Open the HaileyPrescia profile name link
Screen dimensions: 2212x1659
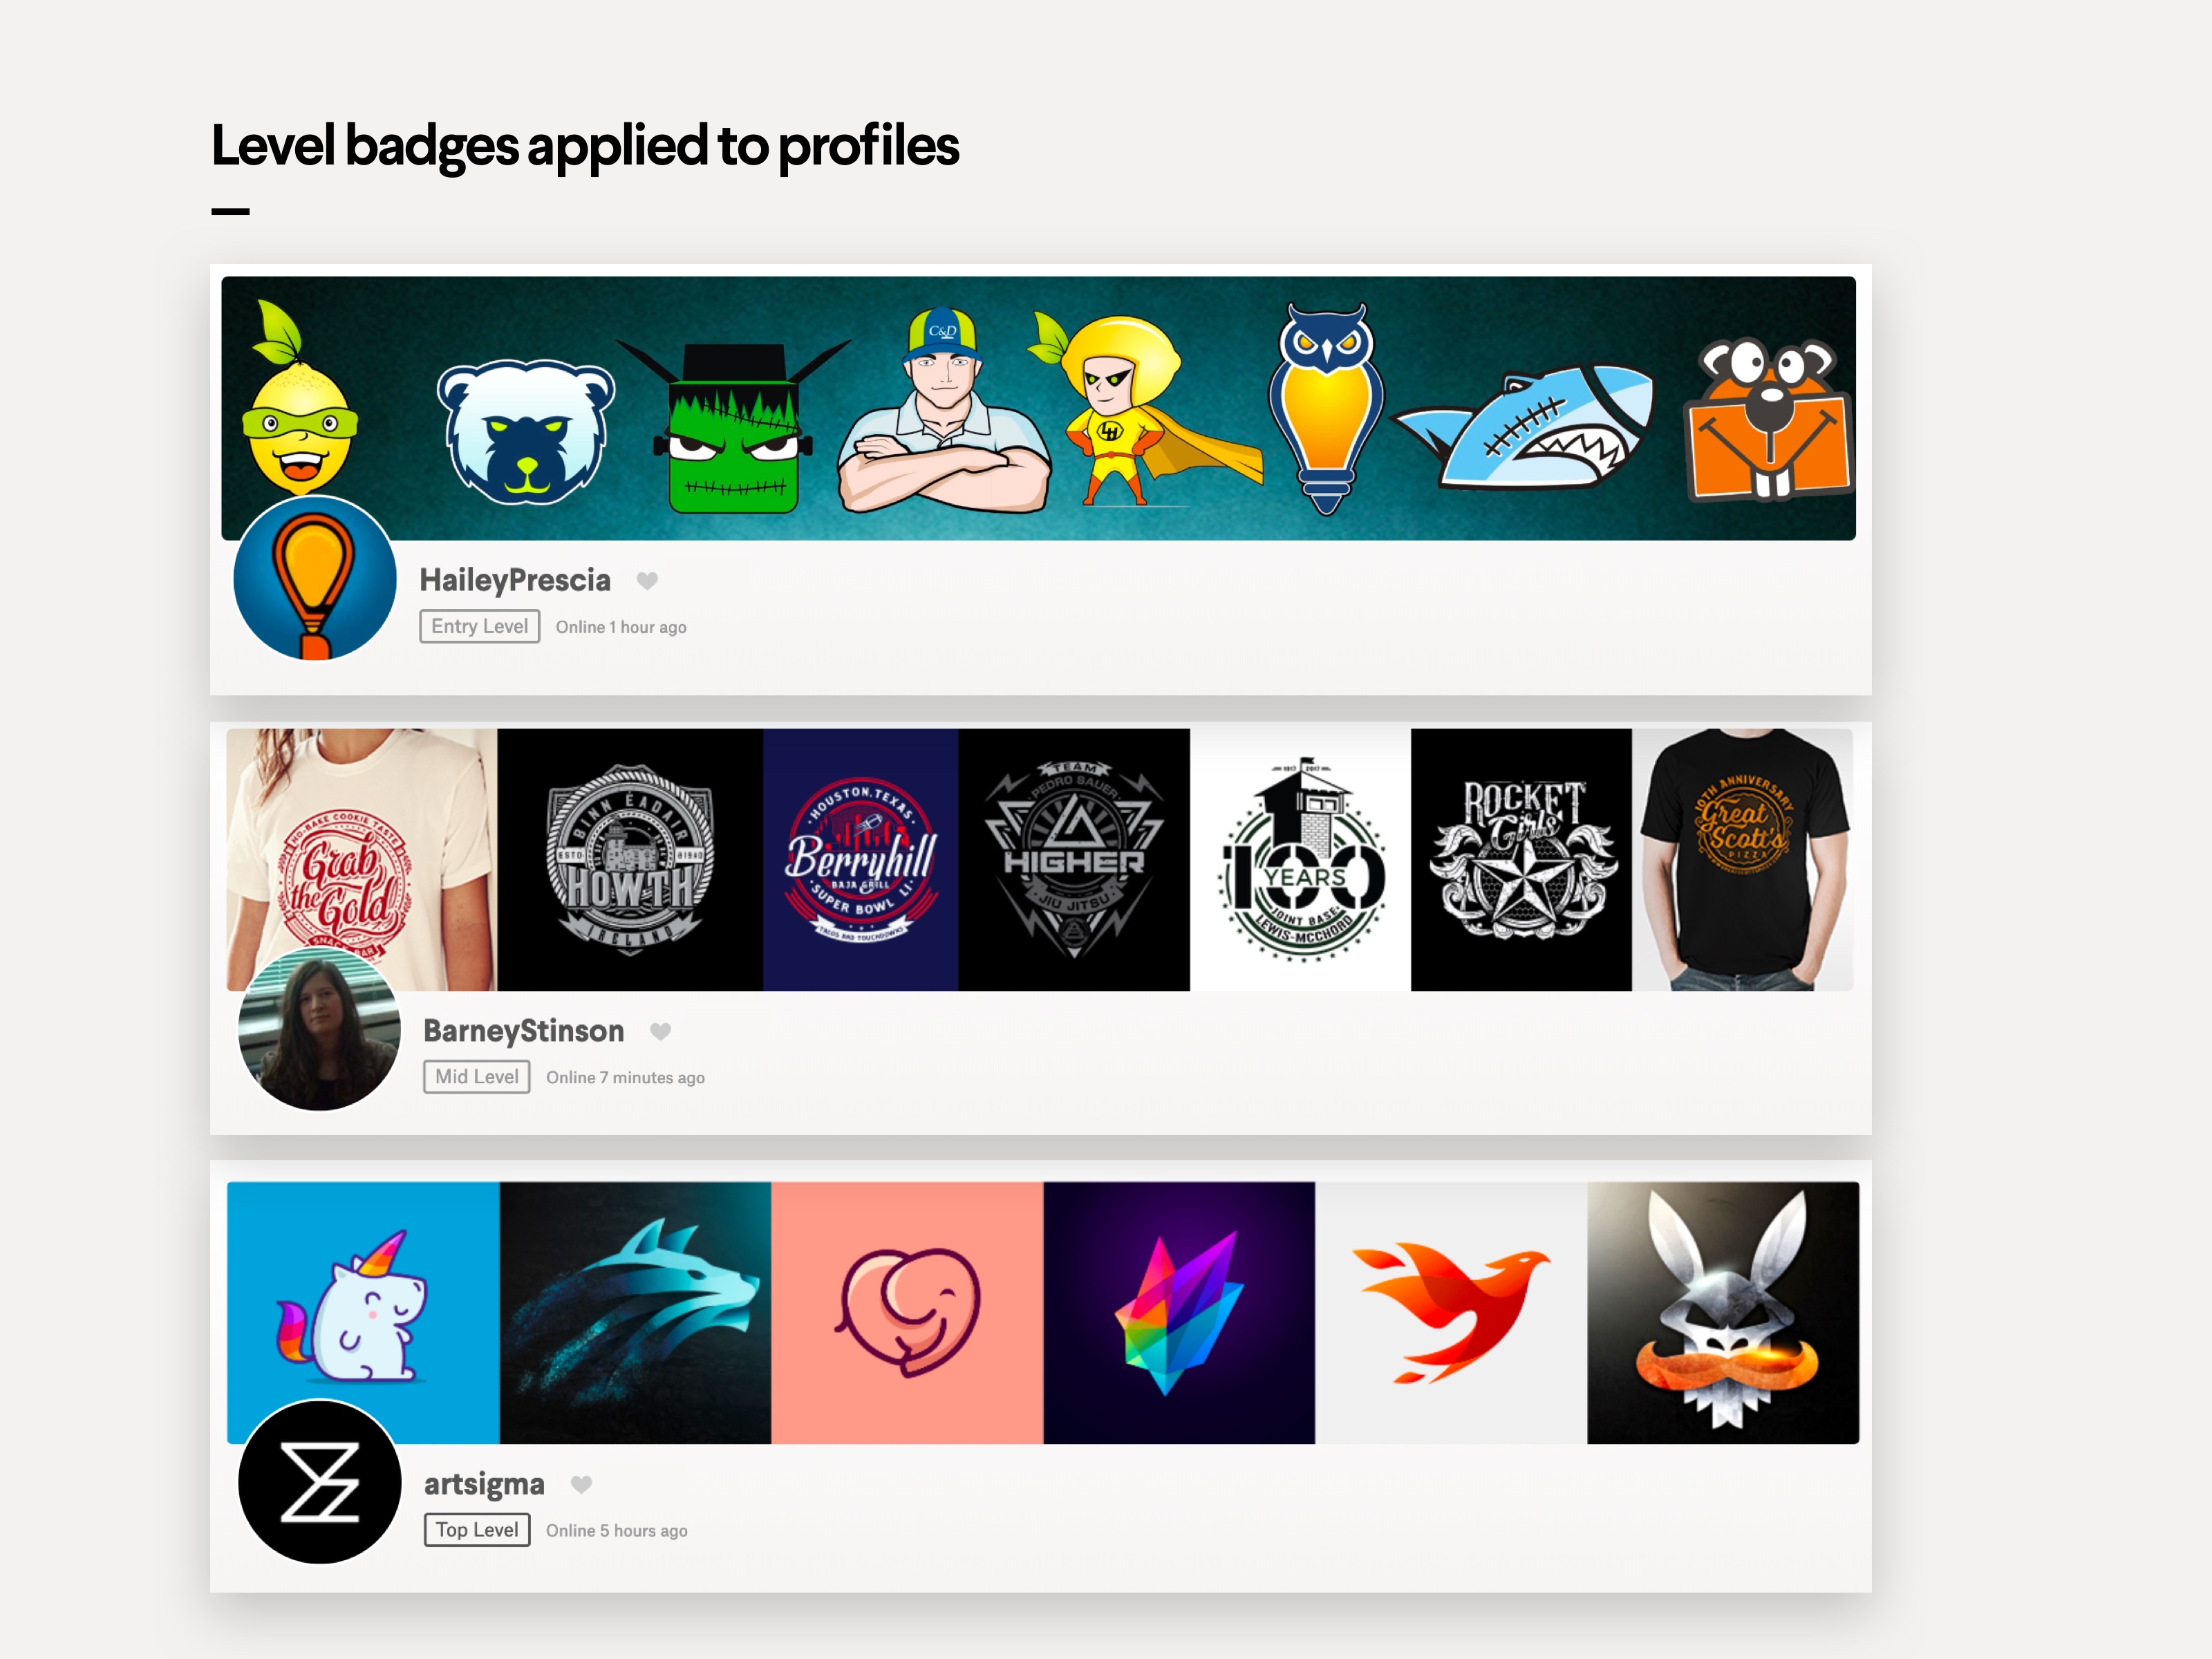pos(514,580)
